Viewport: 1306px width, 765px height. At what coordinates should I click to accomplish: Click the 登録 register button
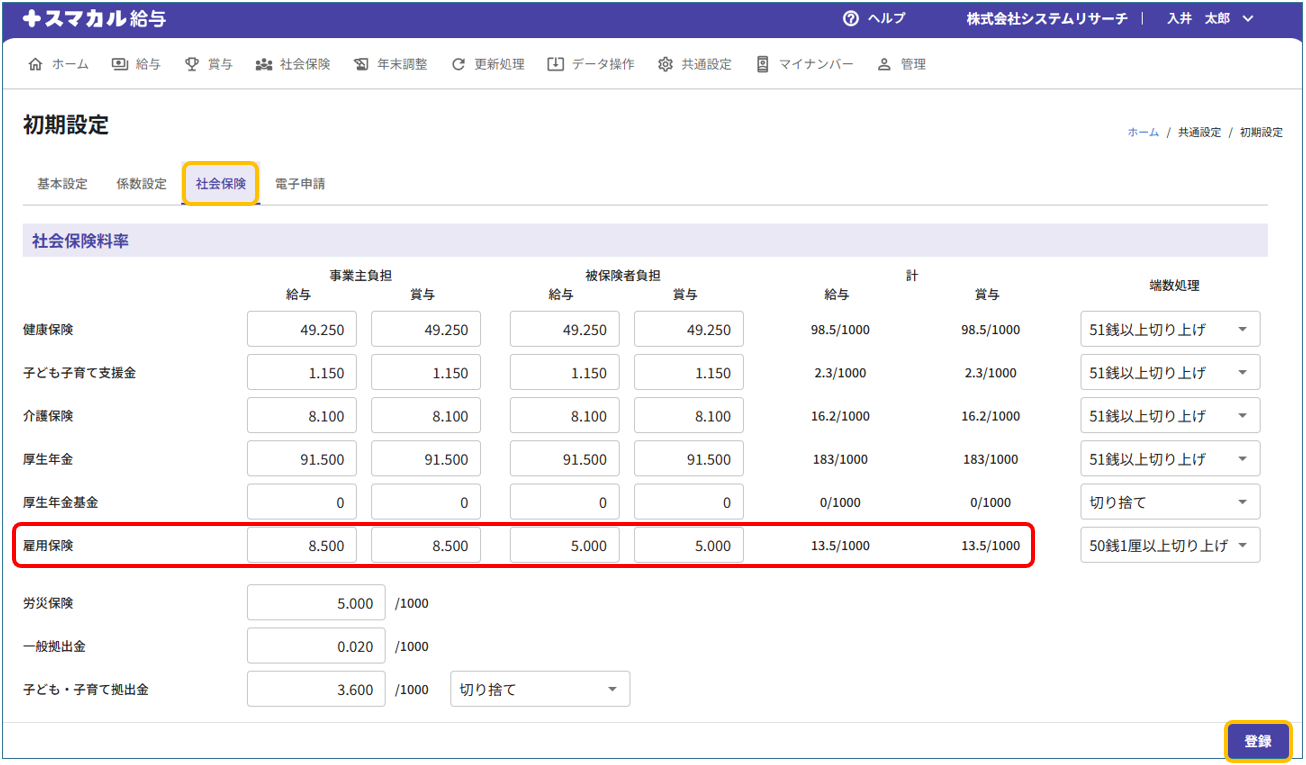(x=1257, y=741)
